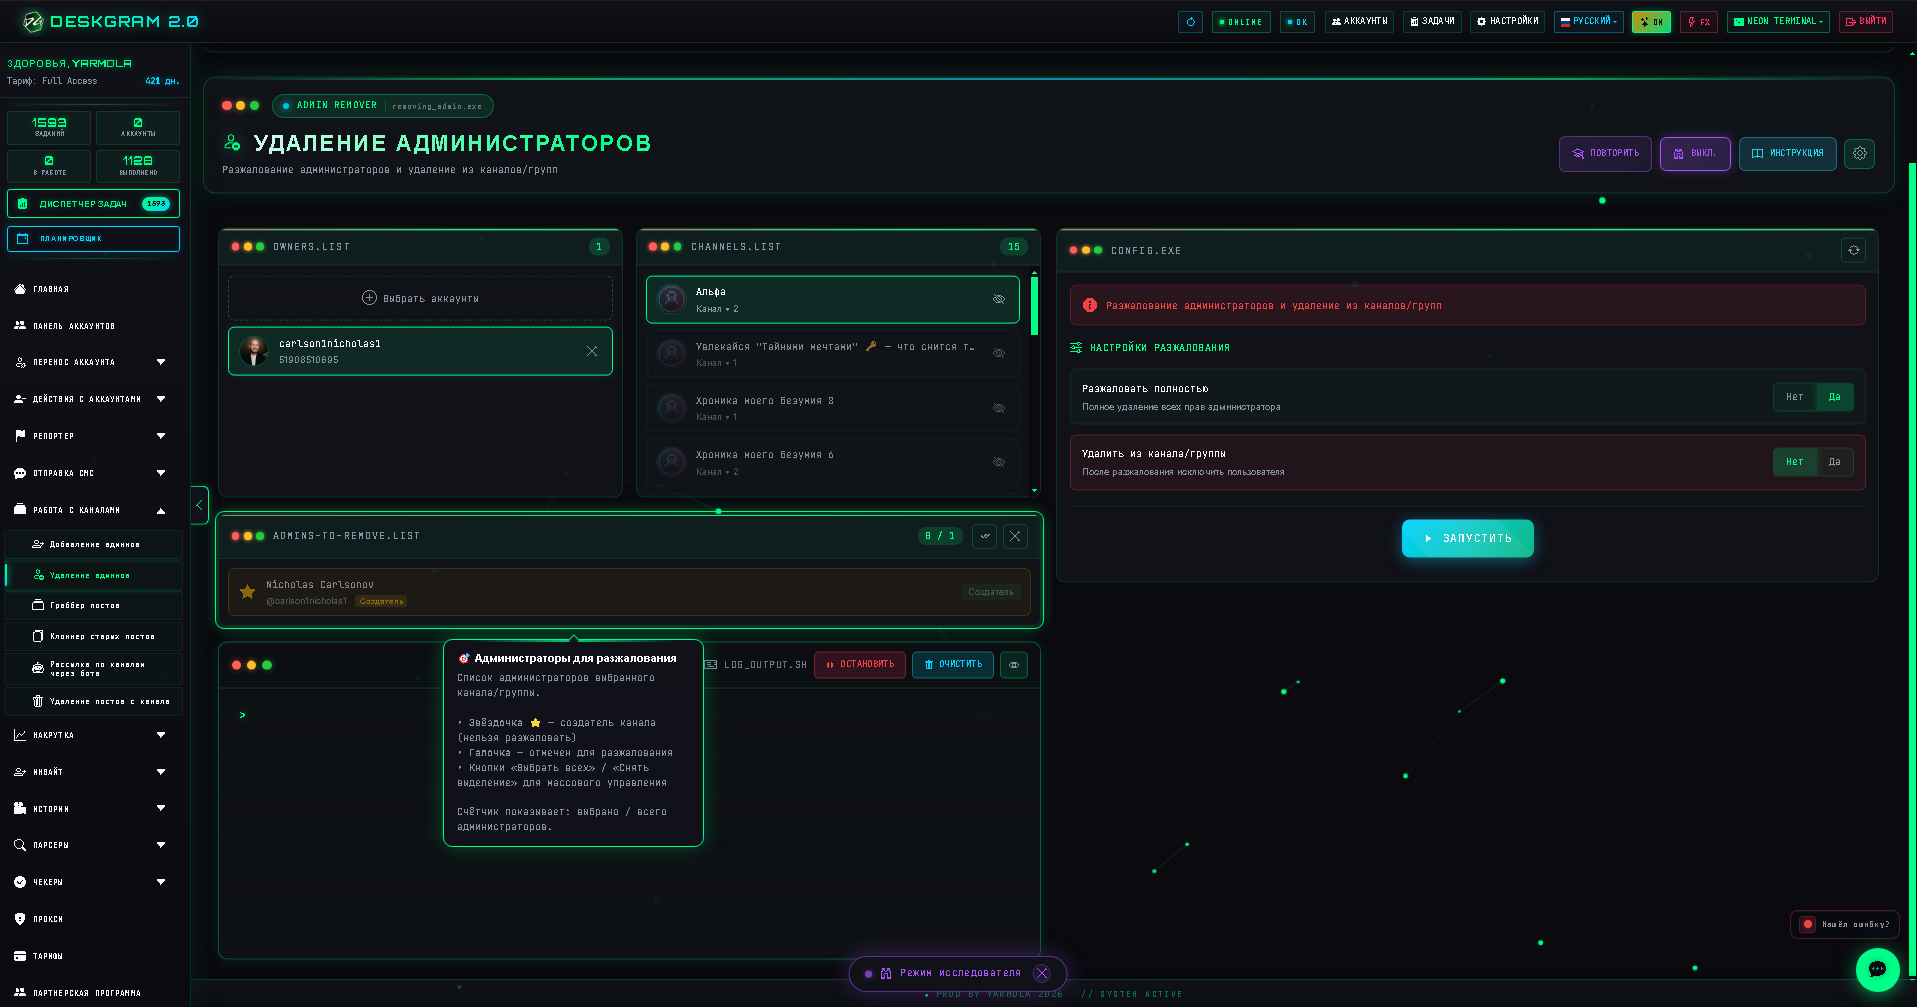Click the Повторить button
1917x1007 pixels.
pos(1605,154)
